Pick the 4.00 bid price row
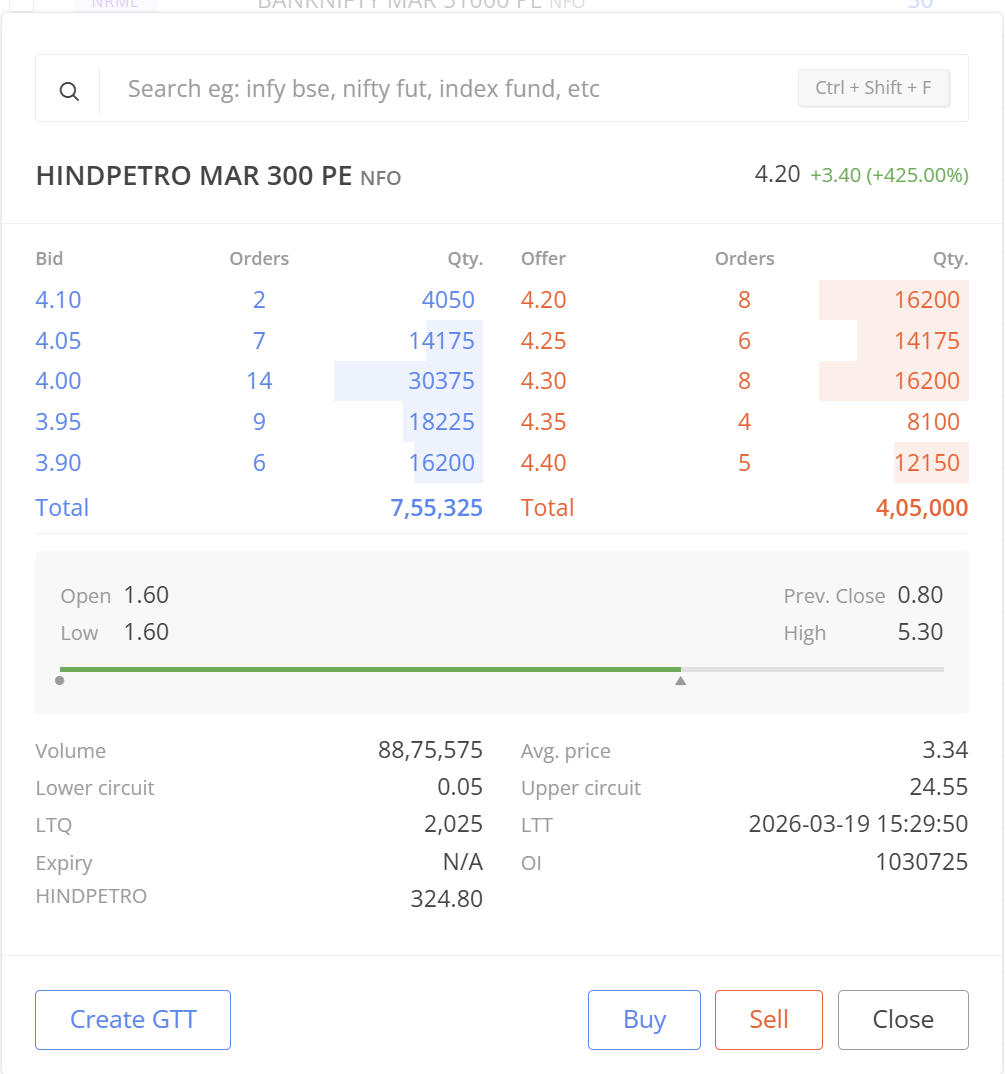The height and width of the screenshot is (1074, 1005). click(x=58, y=381)
